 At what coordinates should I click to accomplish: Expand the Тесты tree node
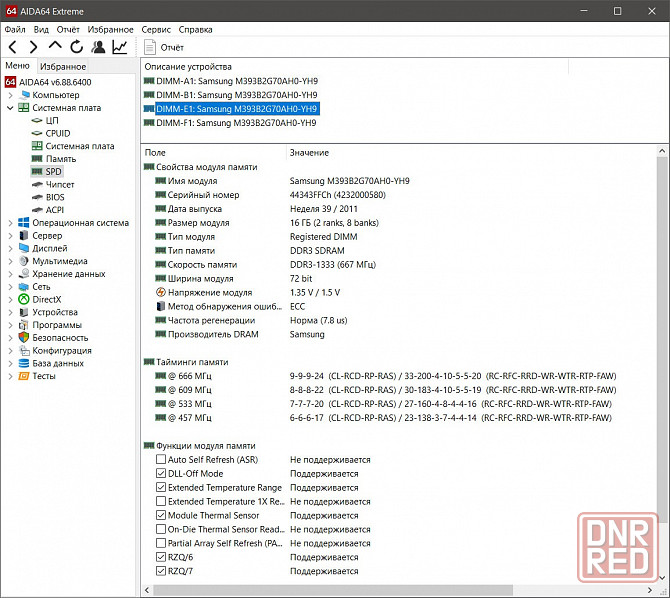pos(10,376)
